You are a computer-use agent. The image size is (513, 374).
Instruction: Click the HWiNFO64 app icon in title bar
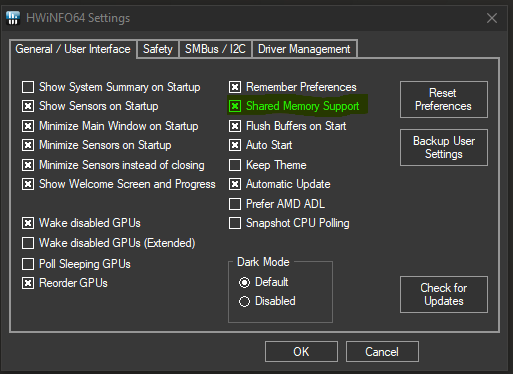coord(13,18)
